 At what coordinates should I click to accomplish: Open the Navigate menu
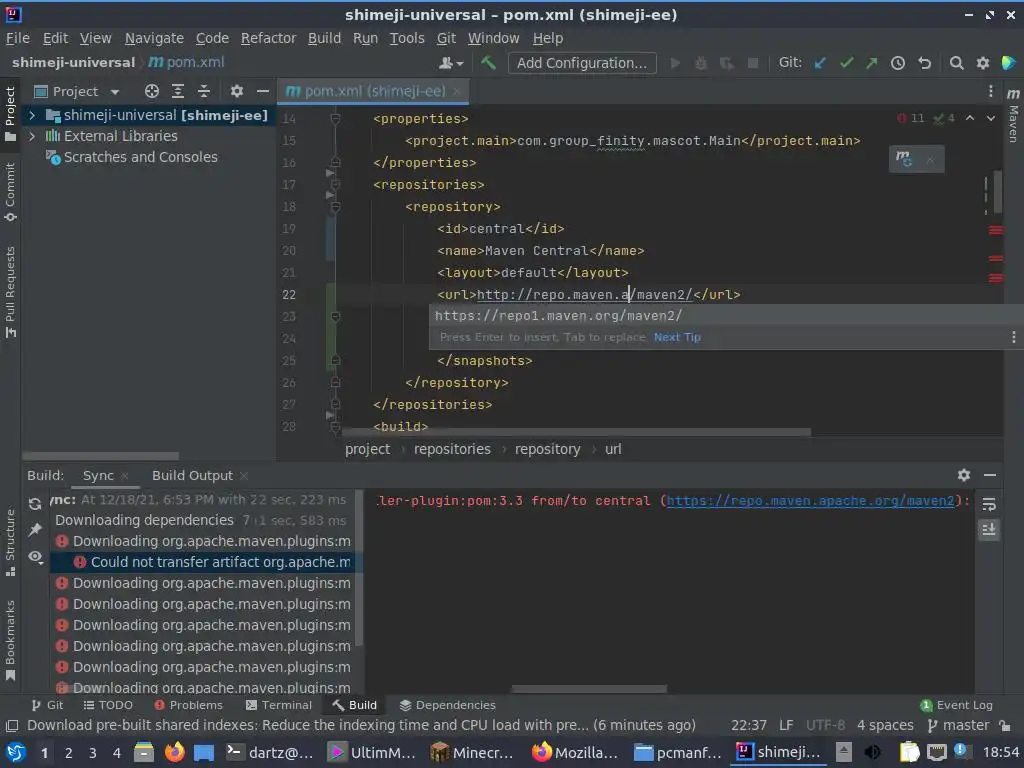tap(154, 38)
